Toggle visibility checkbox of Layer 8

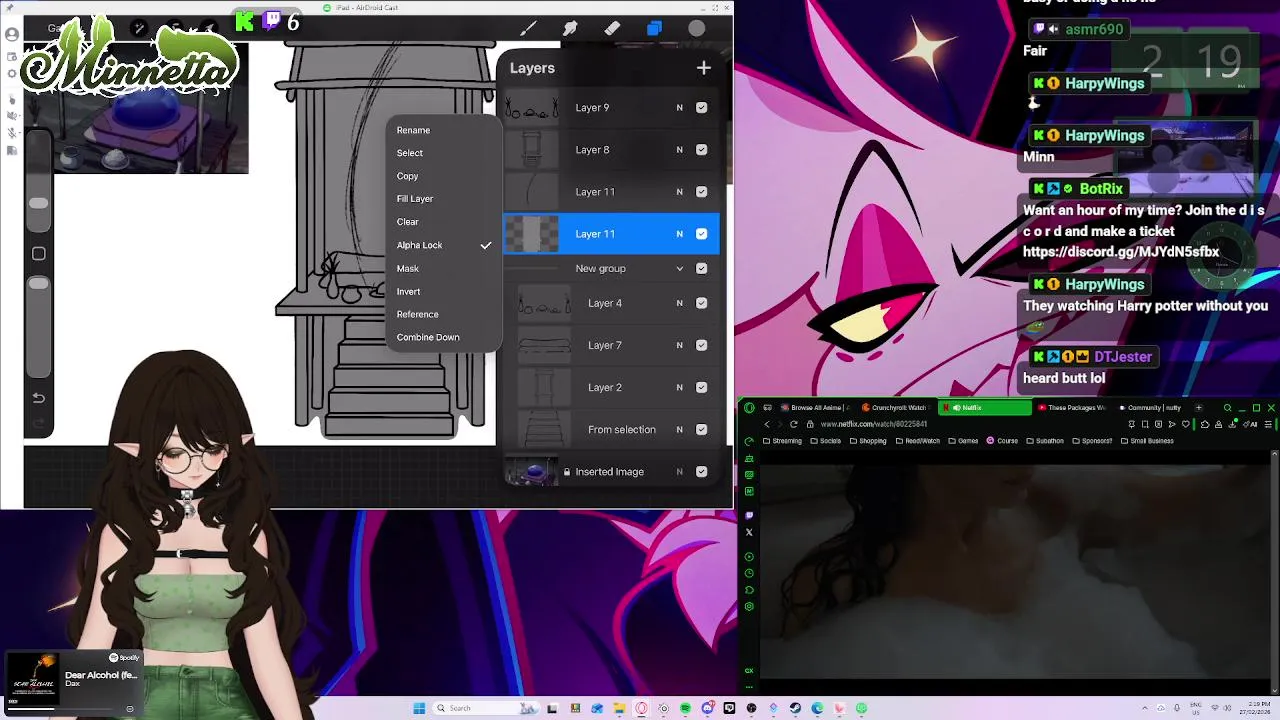tap(701, 150)
